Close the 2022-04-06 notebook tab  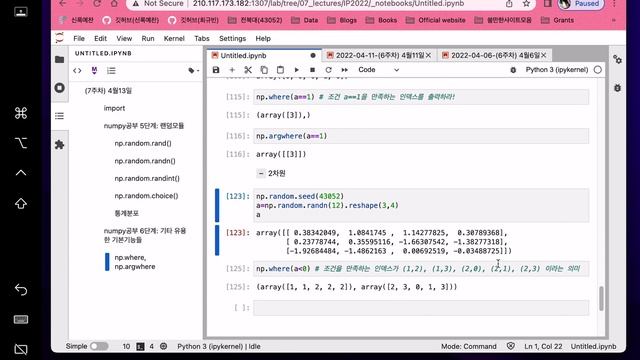point(544,55)
